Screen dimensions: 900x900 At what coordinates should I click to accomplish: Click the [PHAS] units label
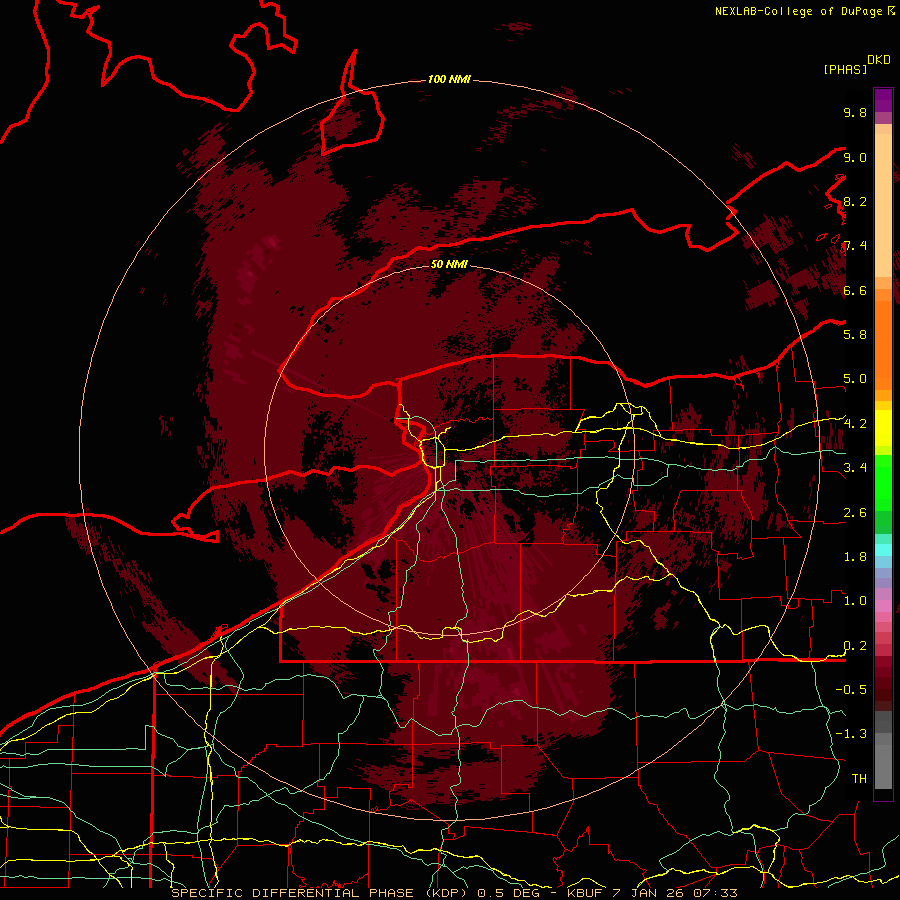click(x=845, y=70)
